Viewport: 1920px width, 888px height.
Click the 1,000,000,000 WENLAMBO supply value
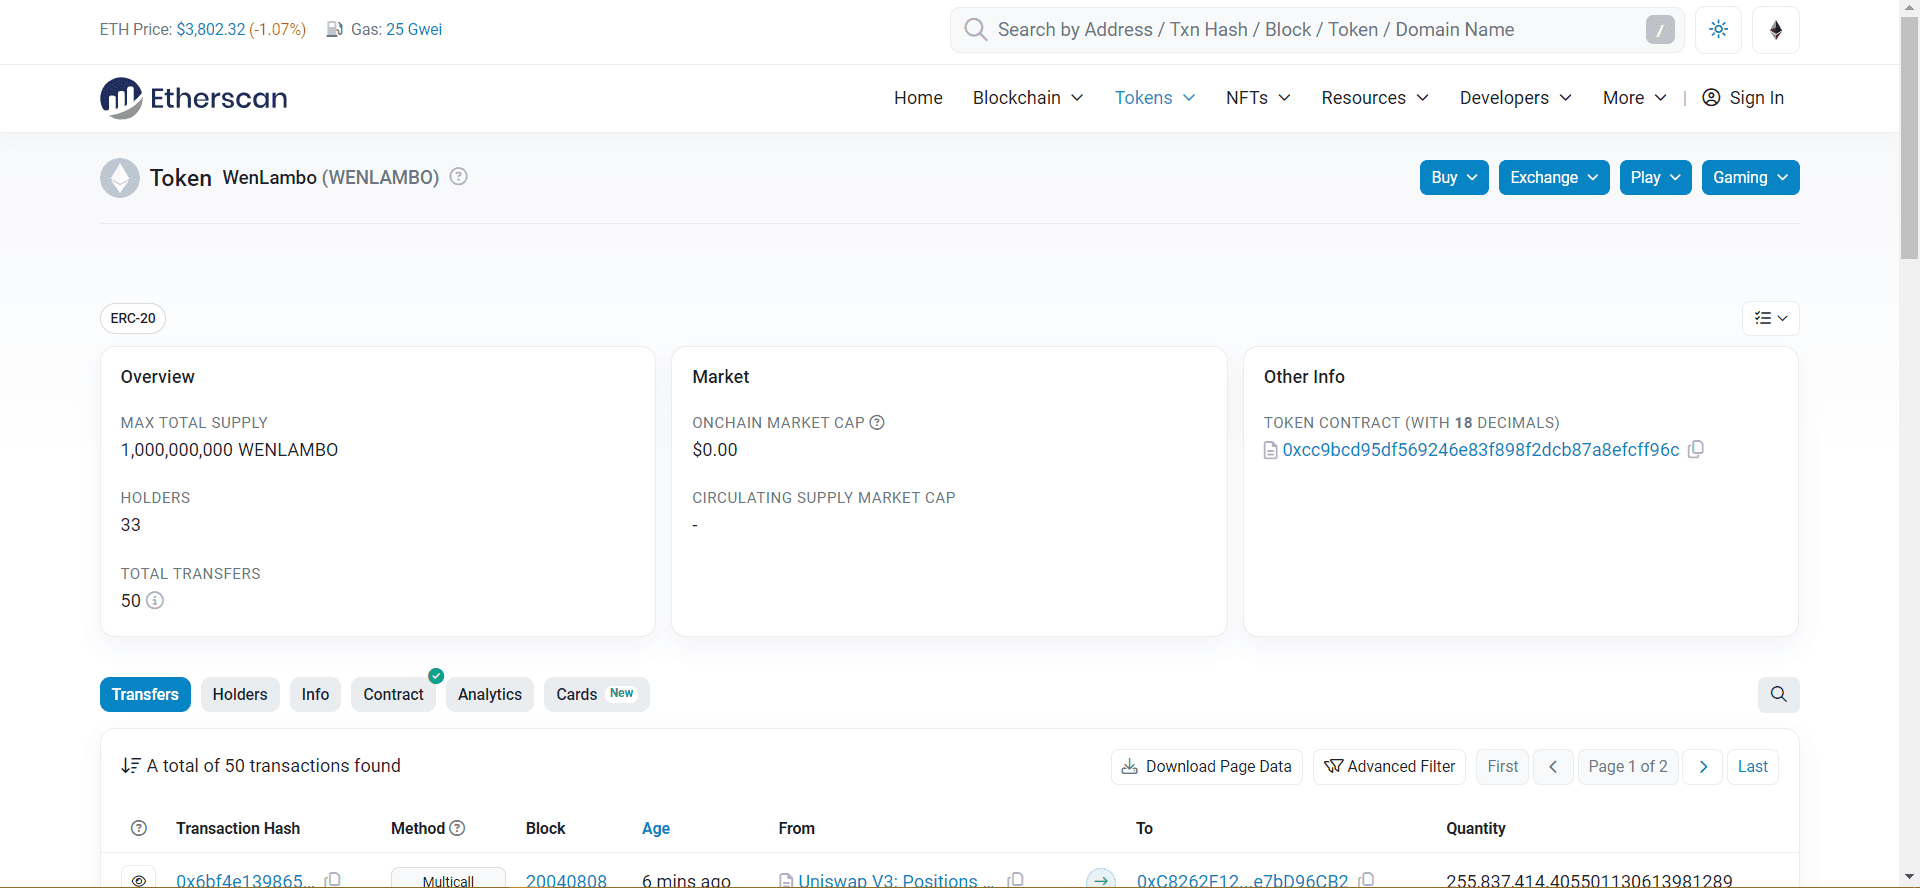click(x=229, y=450)
